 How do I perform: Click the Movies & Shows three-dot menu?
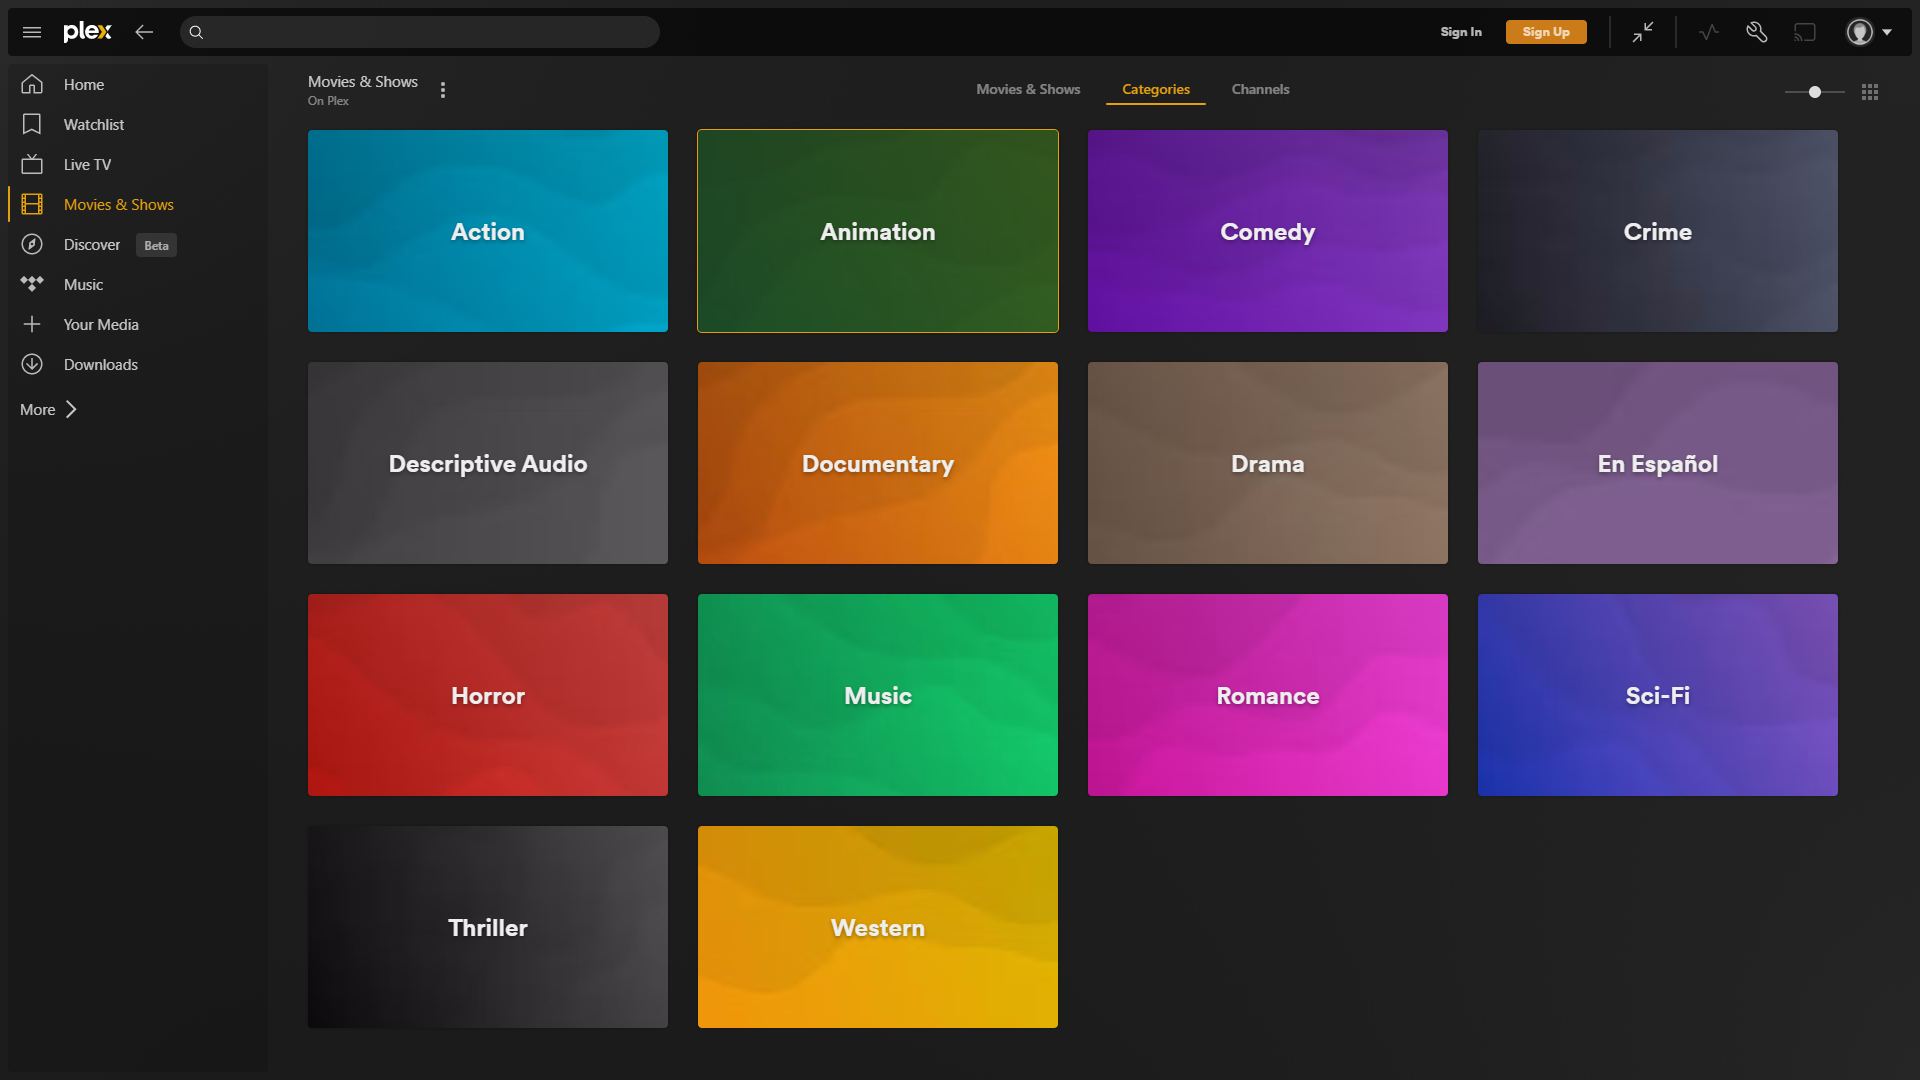(443, 88)
